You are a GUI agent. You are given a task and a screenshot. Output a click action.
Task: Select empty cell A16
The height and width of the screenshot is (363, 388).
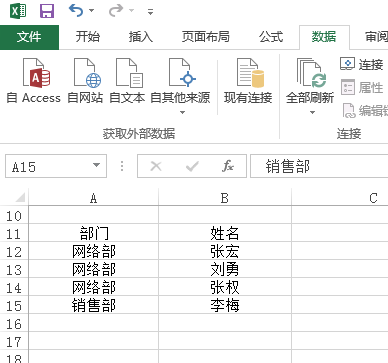[94, 323]
